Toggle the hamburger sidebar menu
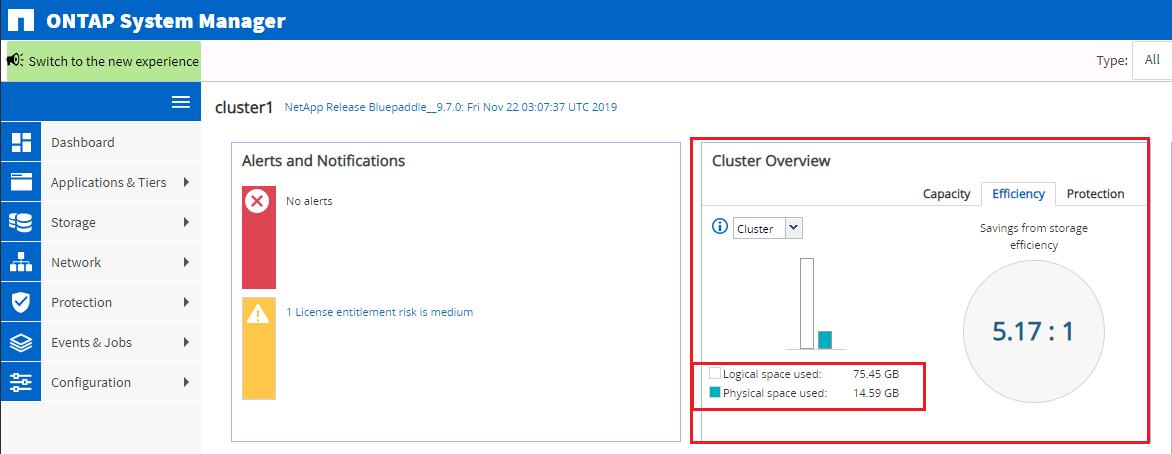 [181, 102]
